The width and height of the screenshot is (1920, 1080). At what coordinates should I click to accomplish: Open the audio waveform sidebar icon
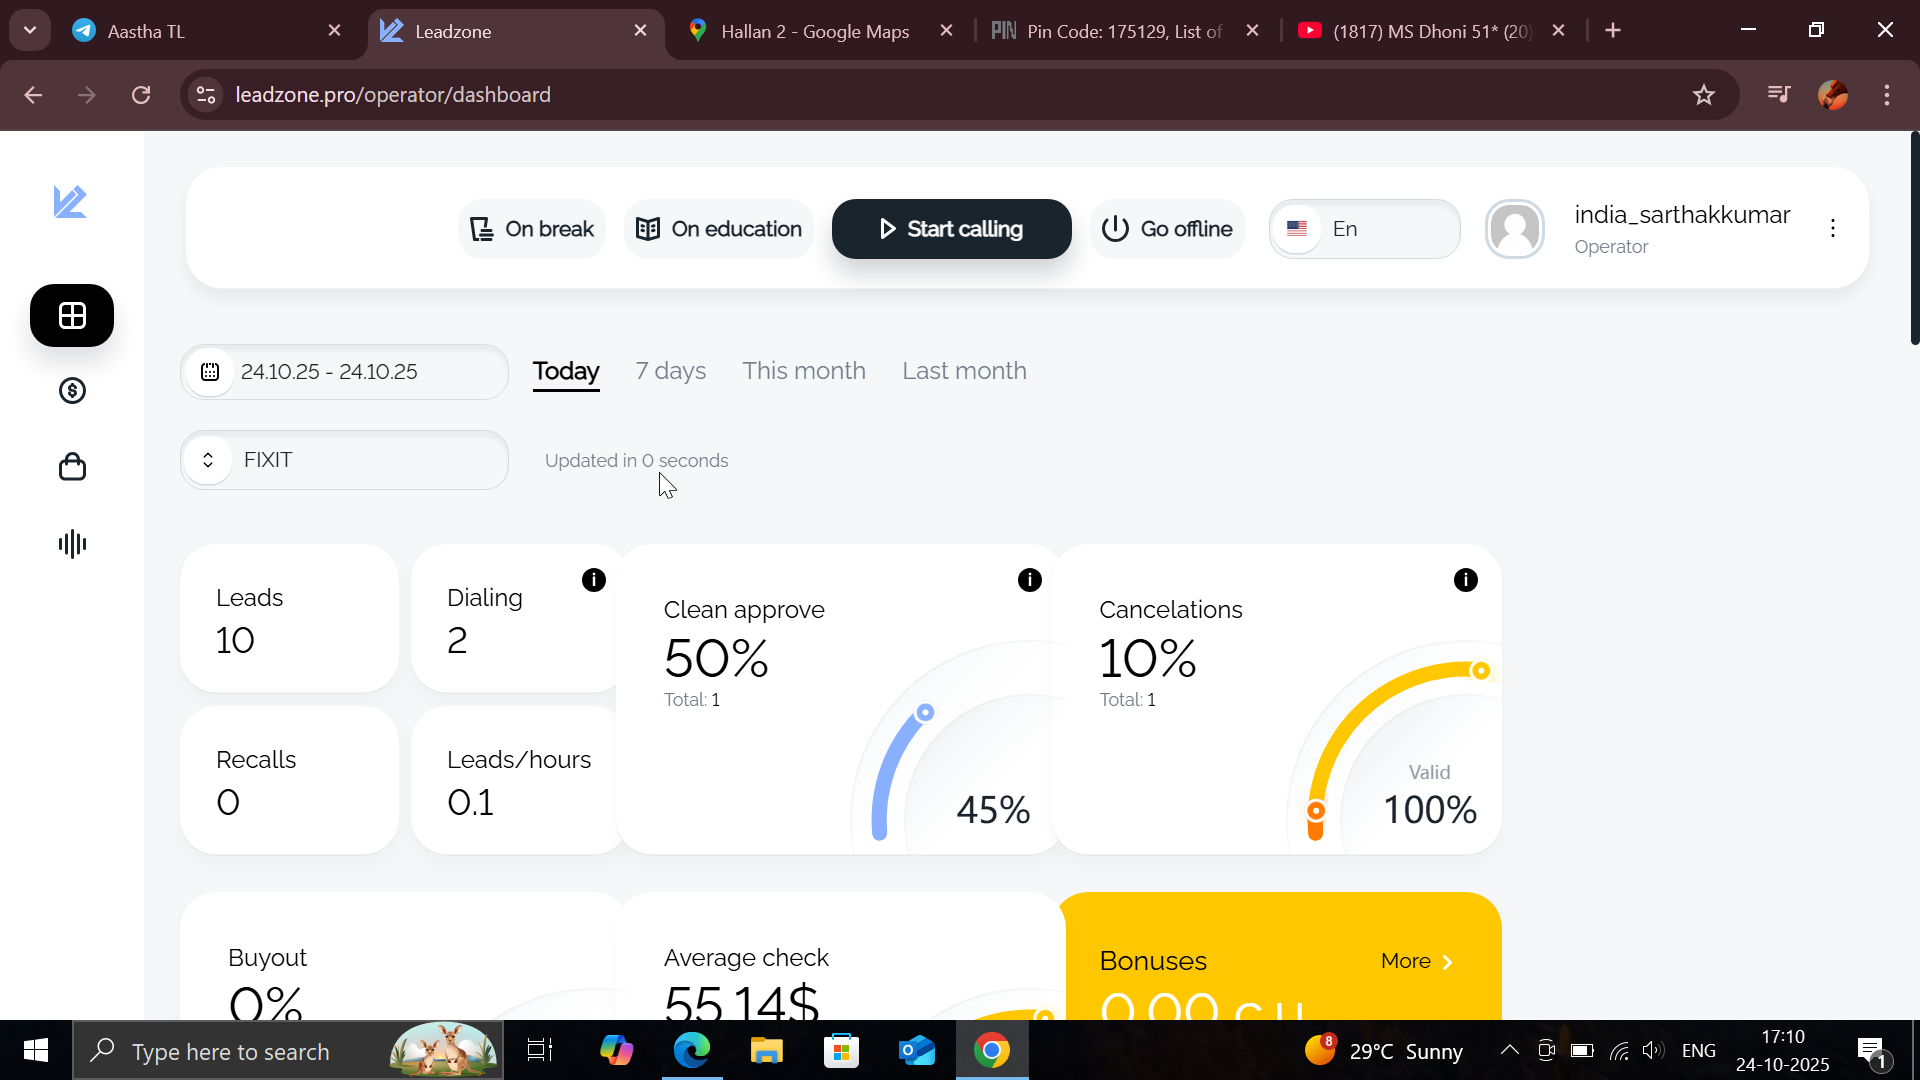[72, 544]
